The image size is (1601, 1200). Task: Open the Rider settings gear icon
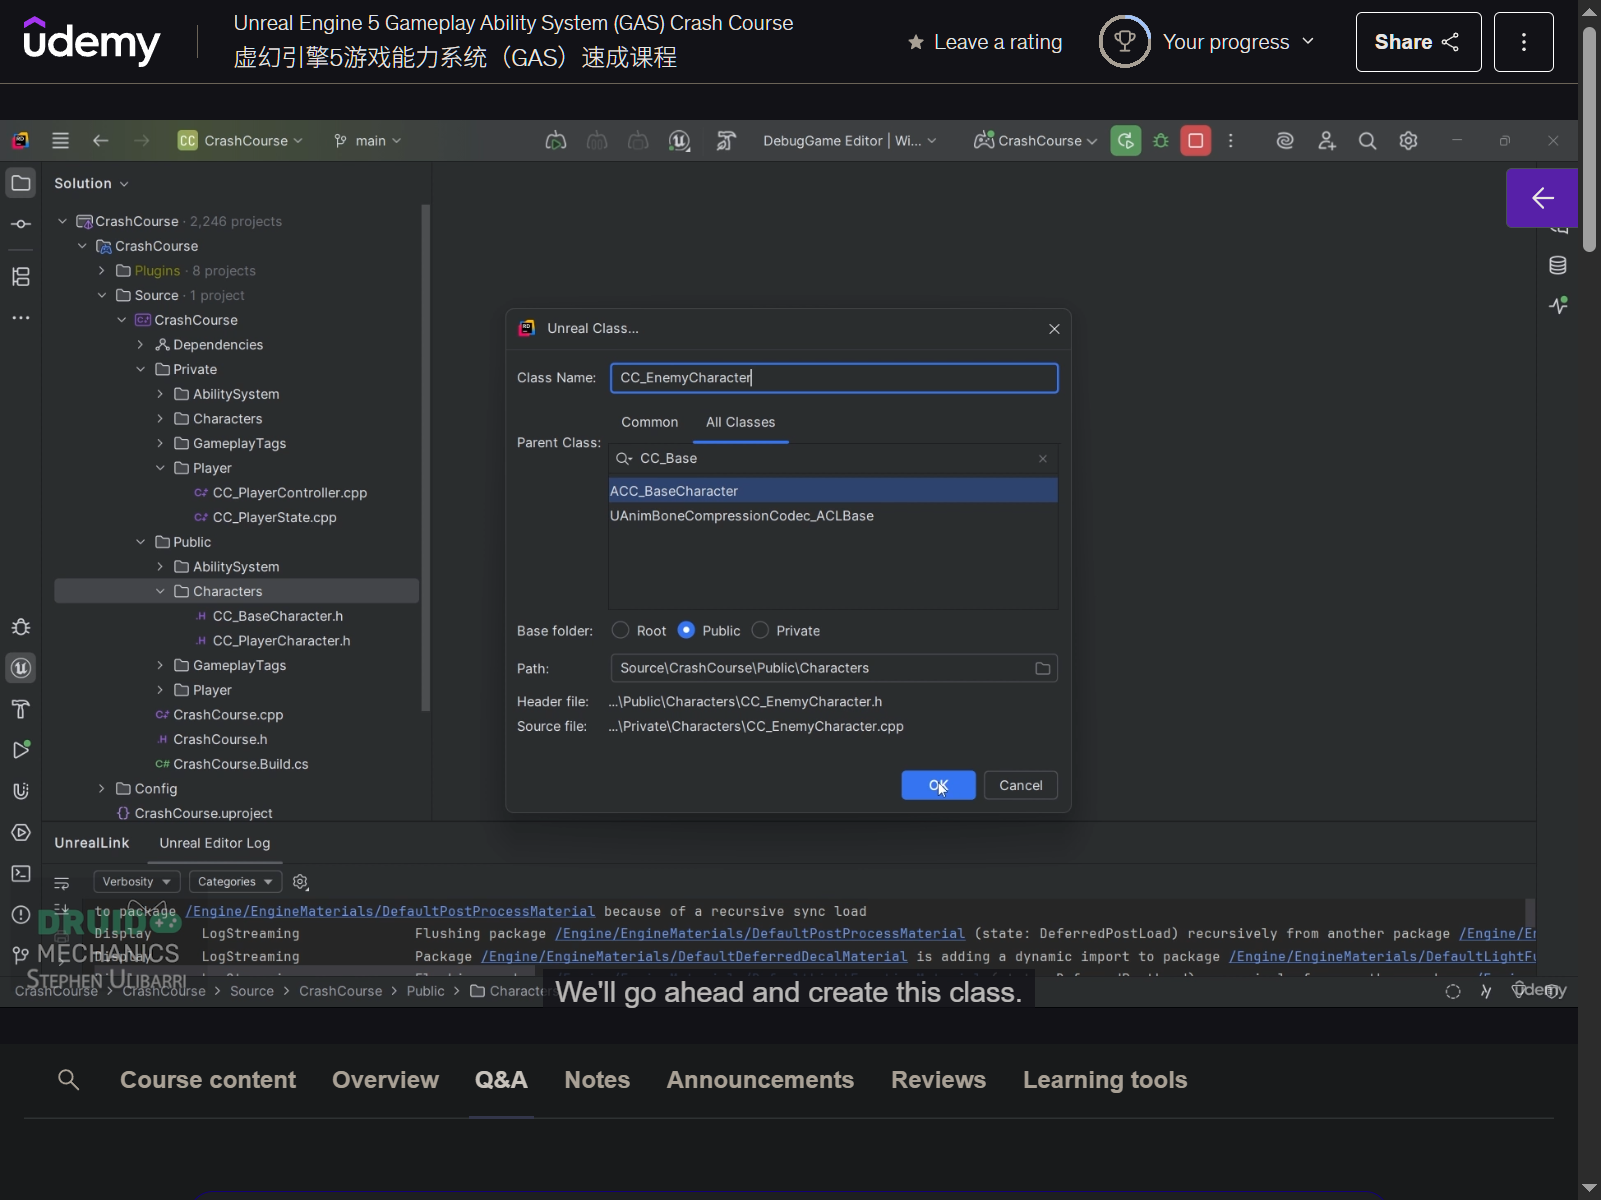point(1409,141)
